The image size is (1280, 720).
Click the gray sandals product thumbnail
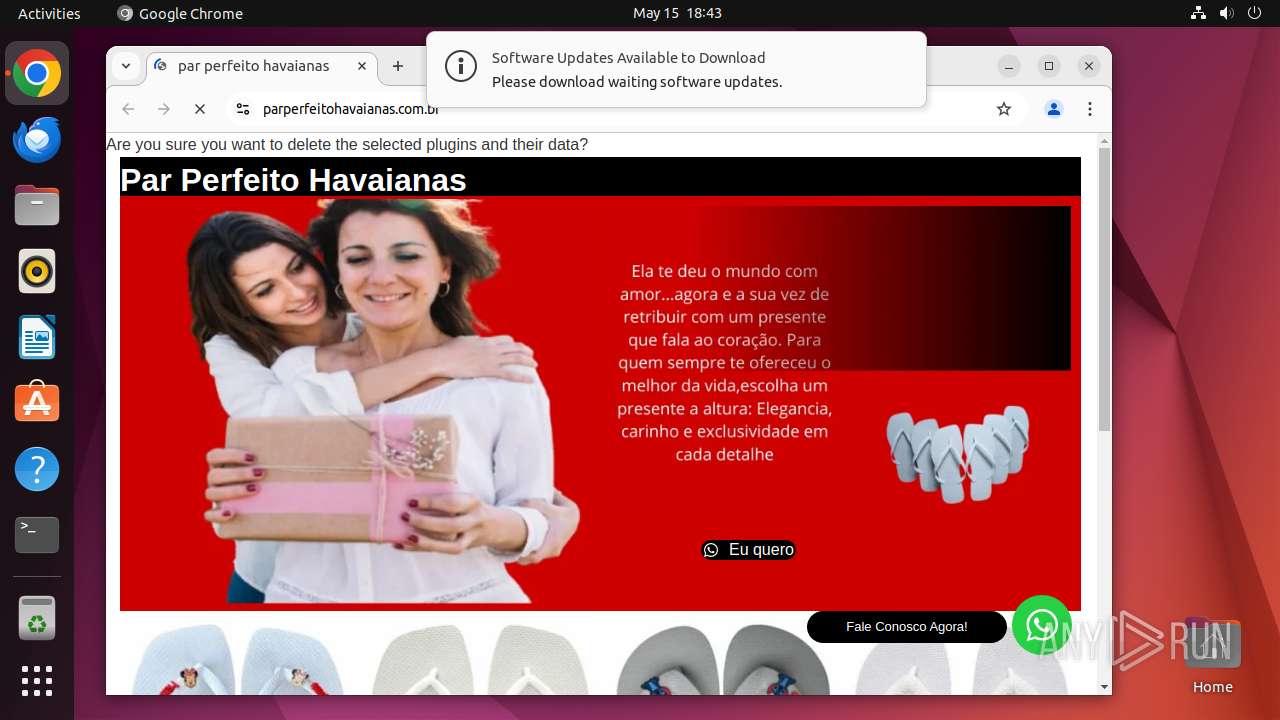tap(723, 659)
